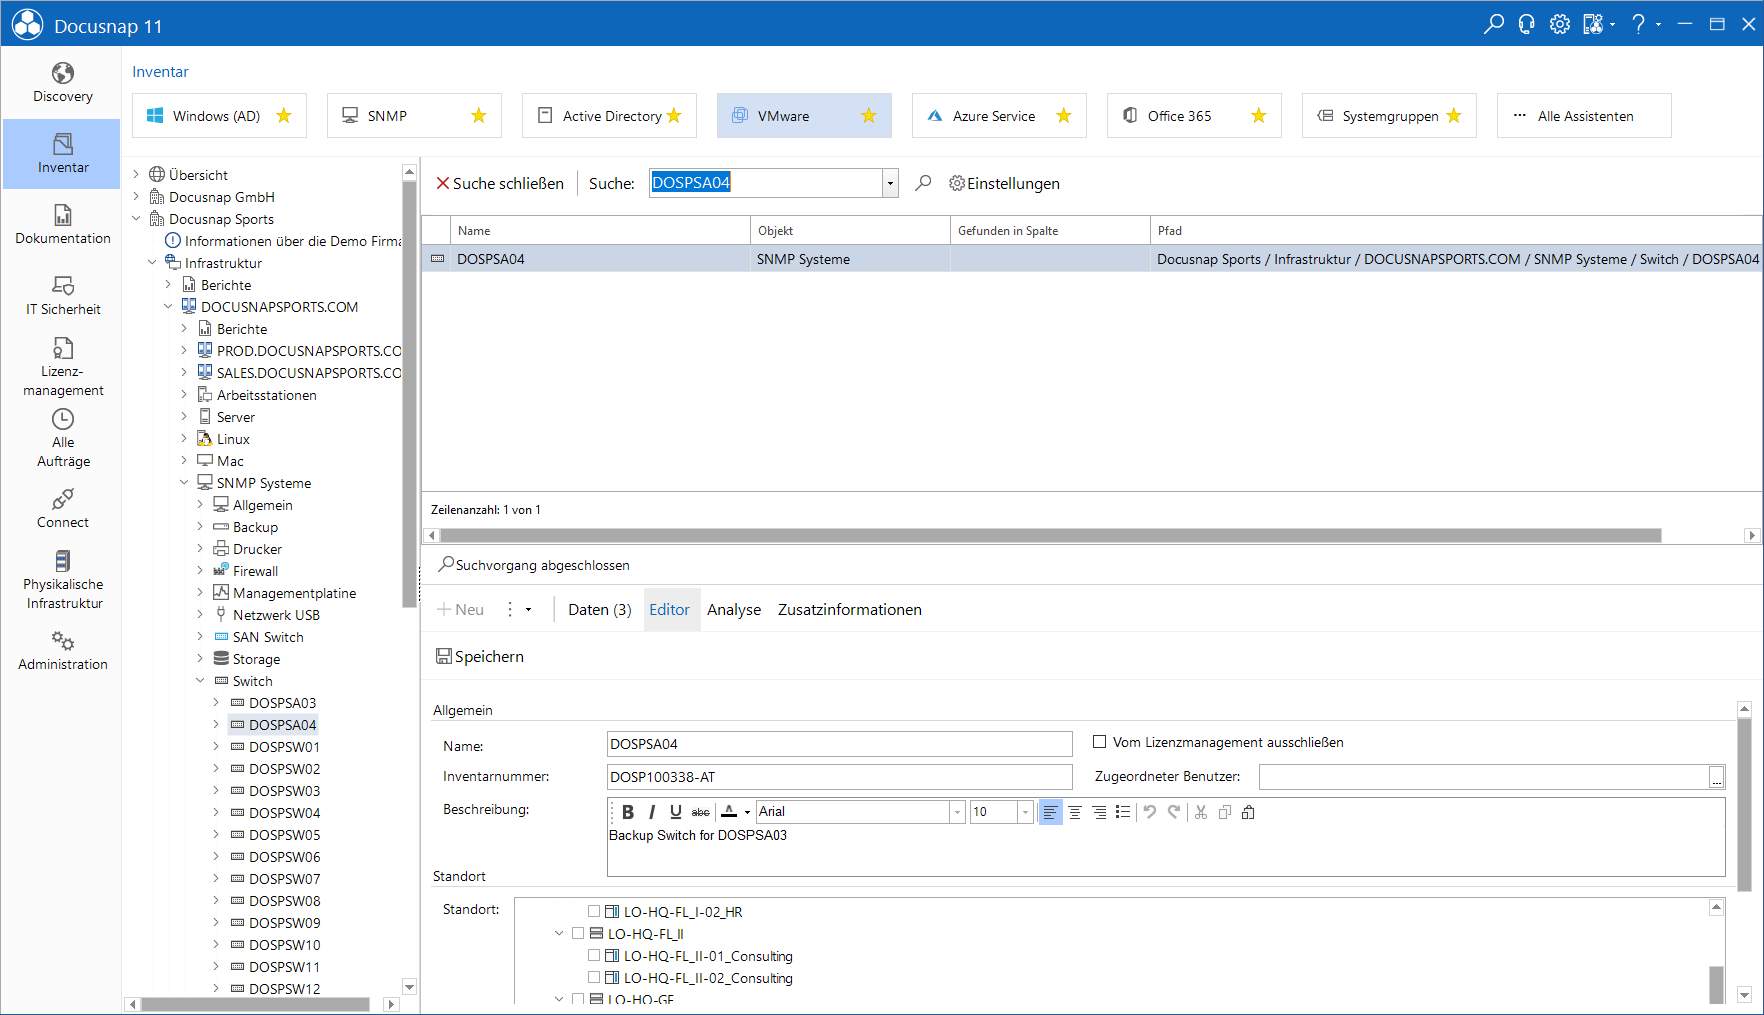Check the LO-HQ-FL_II location
Viewport: 1764px width, 1015px height.
pos(578,933)
